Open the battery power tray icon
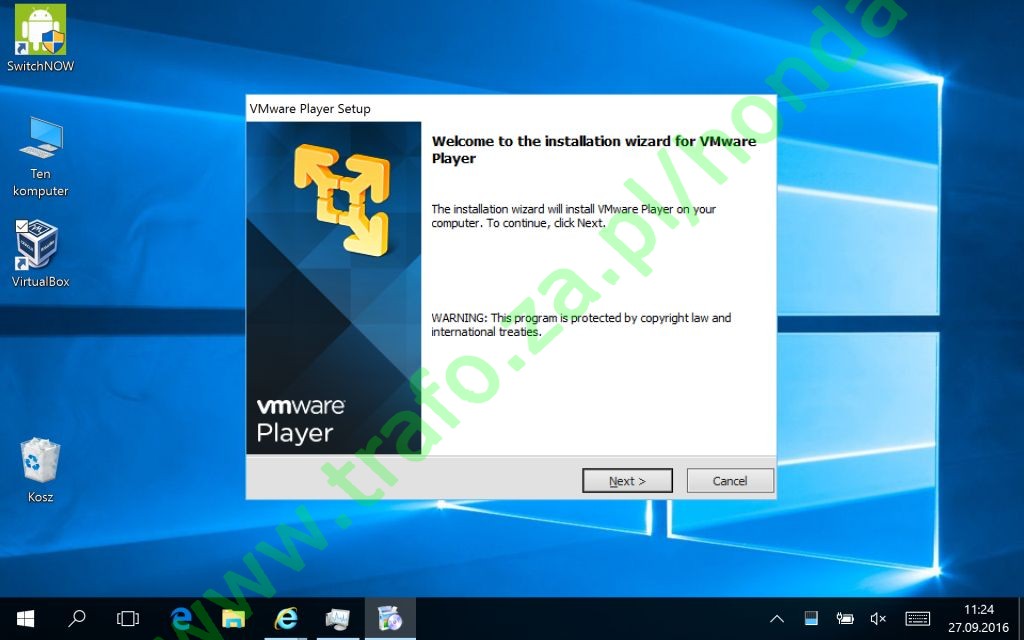This screenshot has width=1024, height=640. 845,618
